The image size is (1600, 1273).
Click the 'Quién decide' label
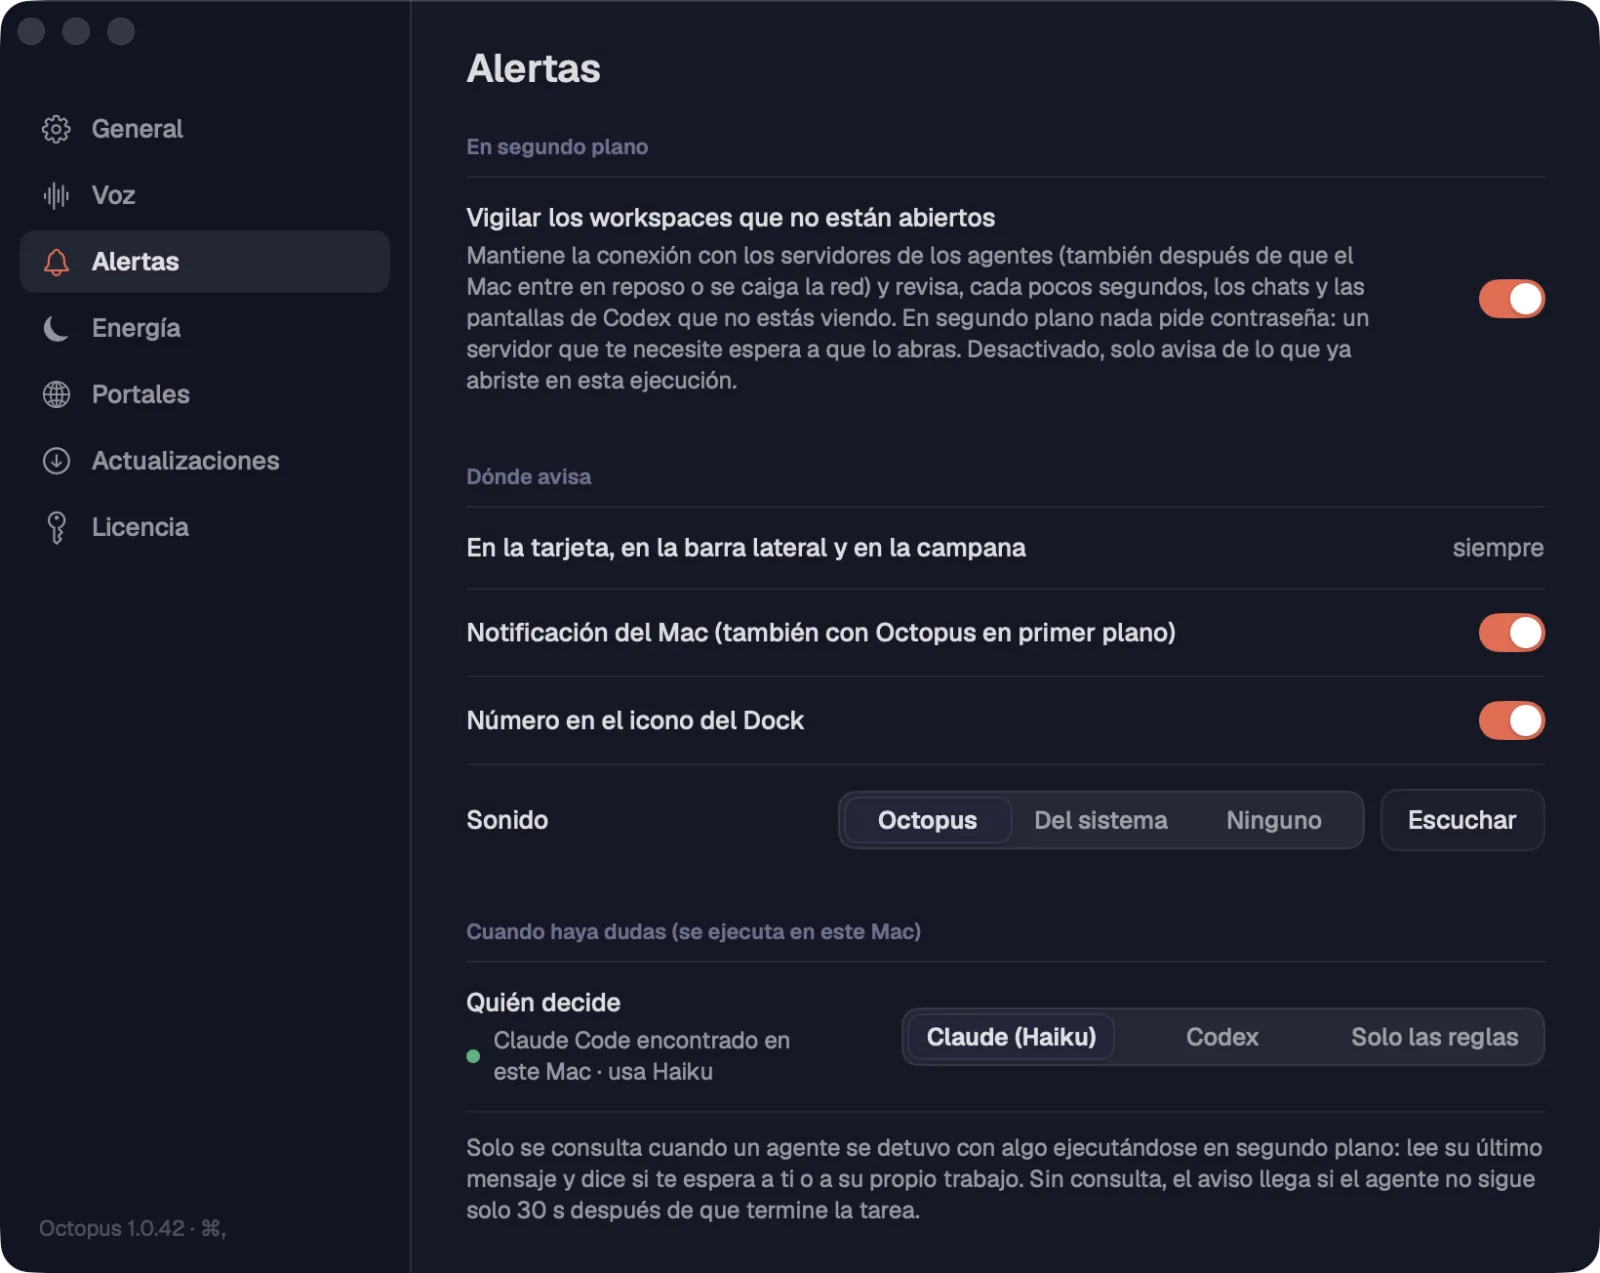(x=543, y=1003)
